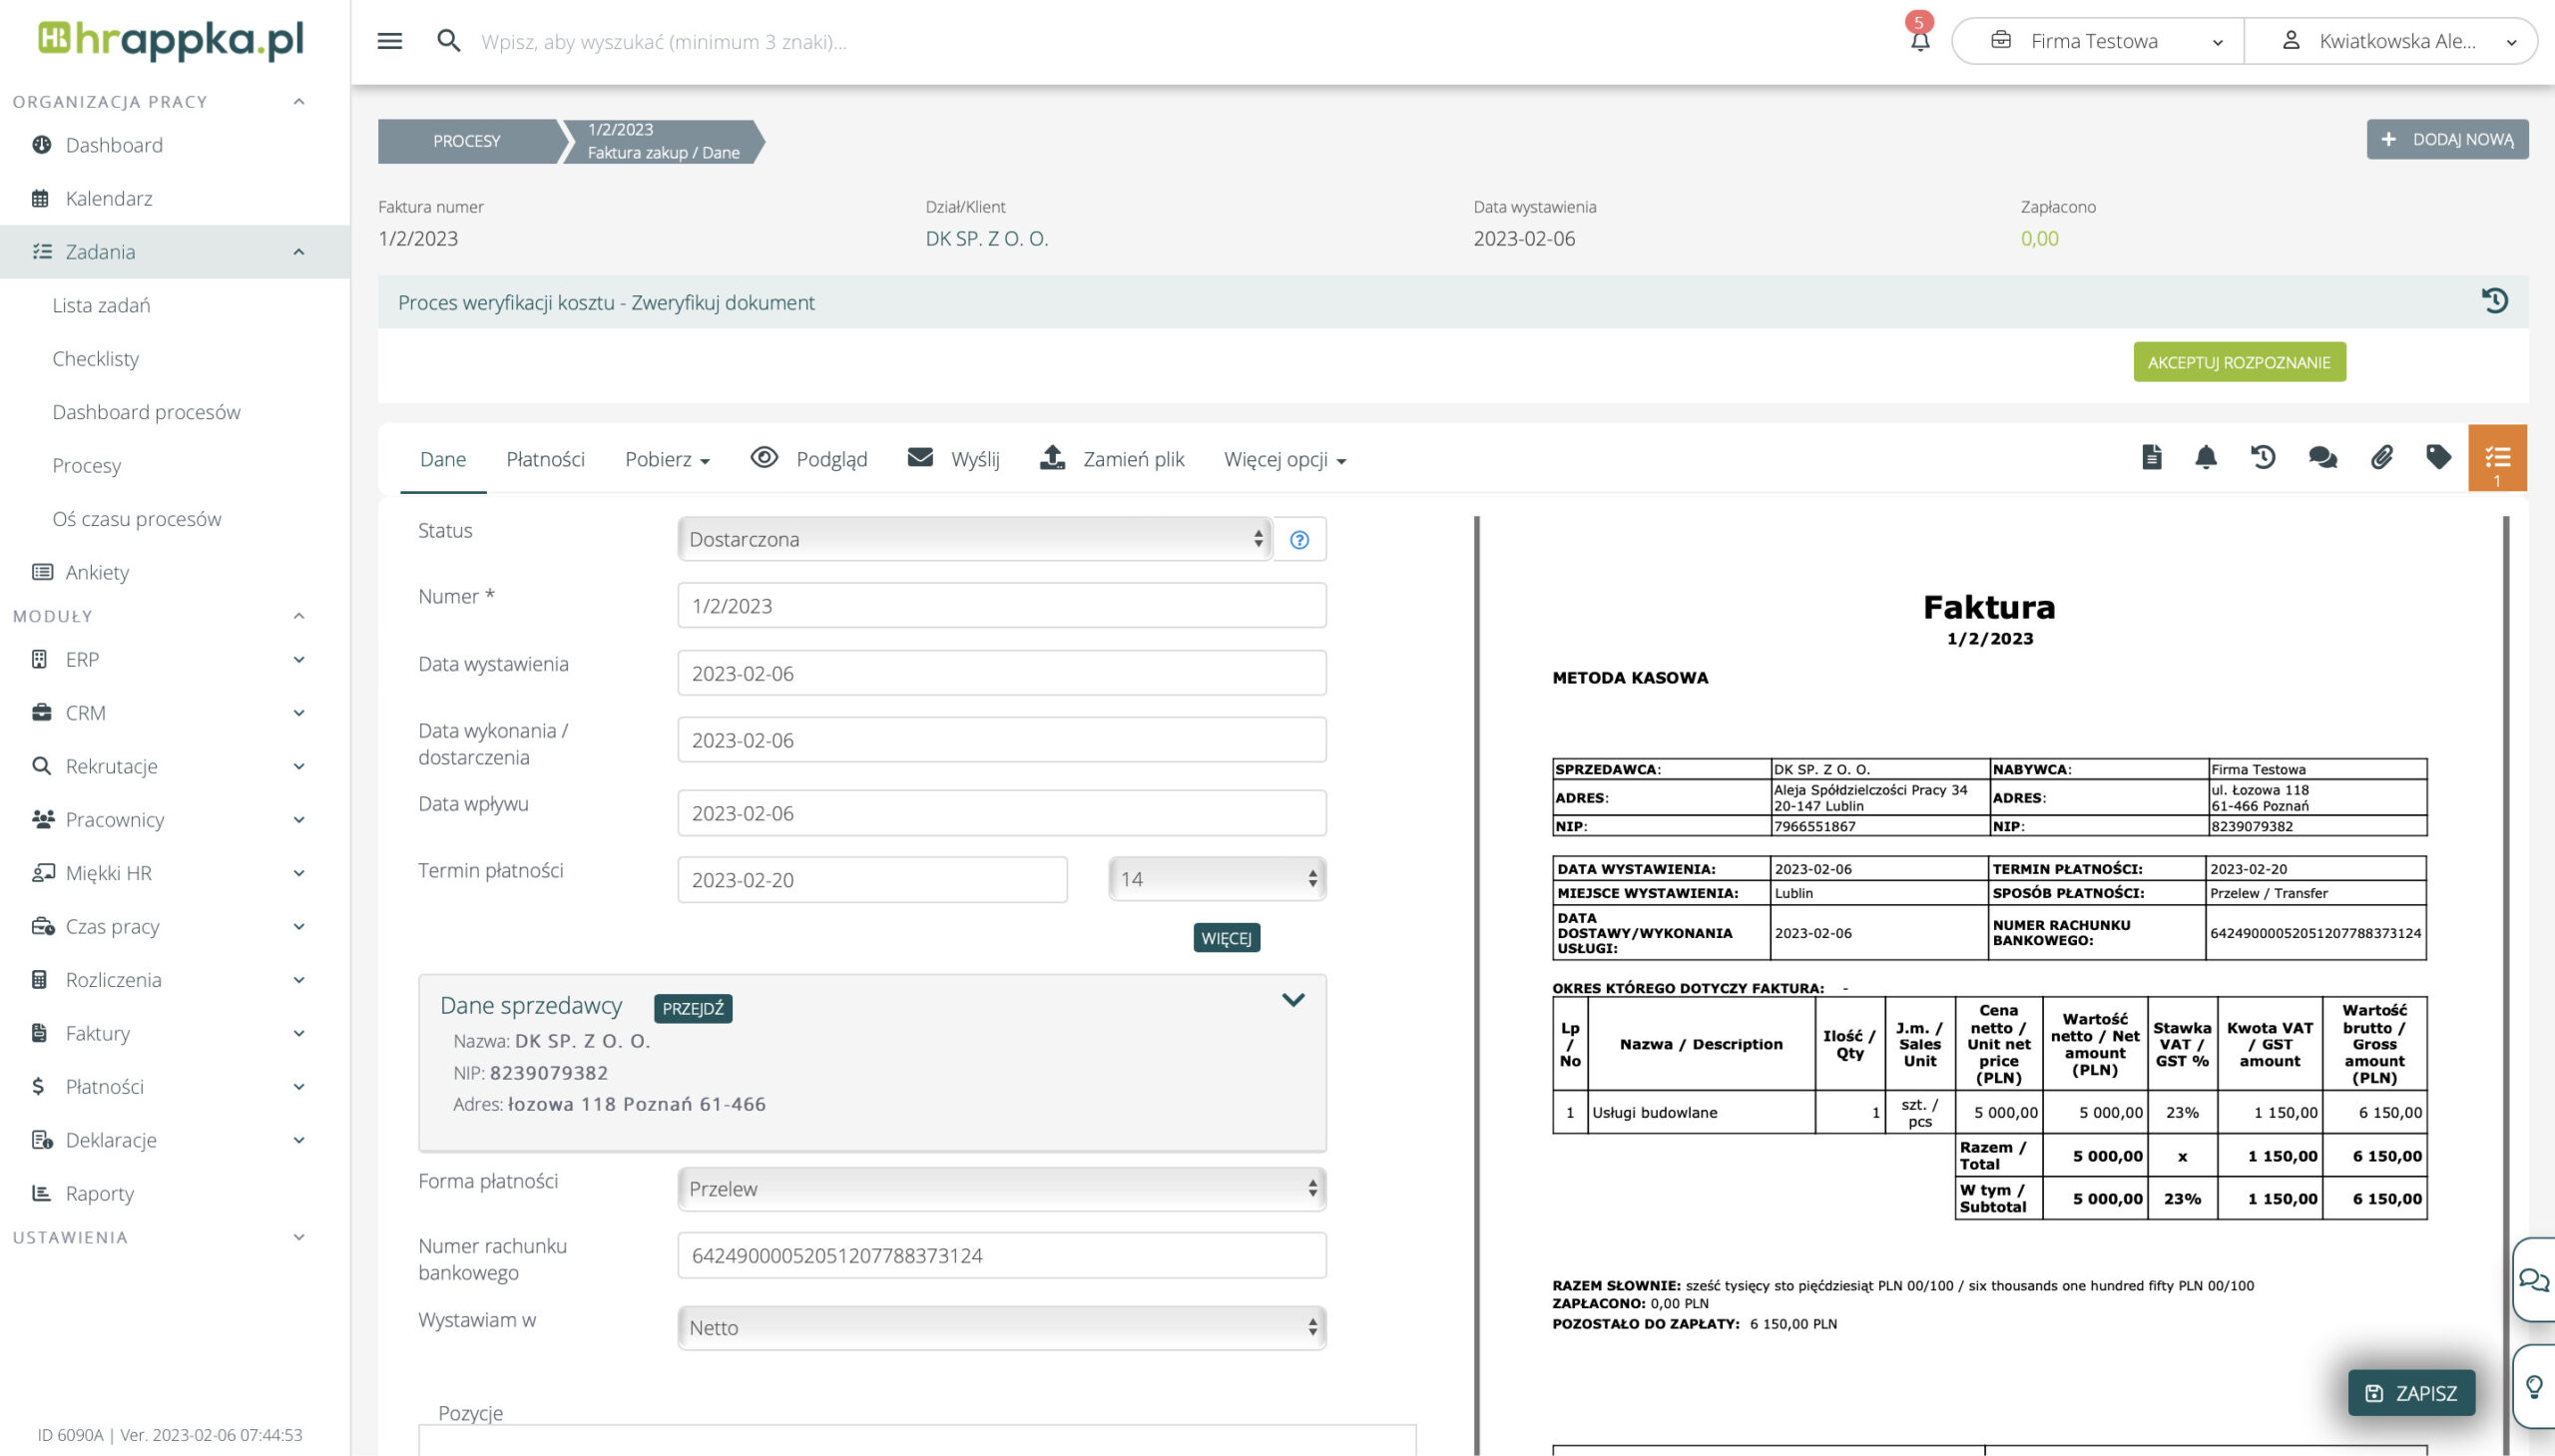This screenshot has height=1456, width=2555.
Task: Click the notifications bell in the top bar
Action: point(1919,41)
